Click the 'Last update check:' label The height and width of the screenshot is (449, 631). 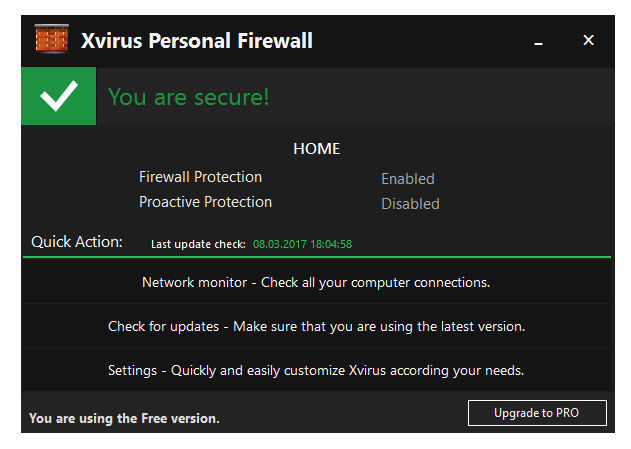(x=198, y=243)
